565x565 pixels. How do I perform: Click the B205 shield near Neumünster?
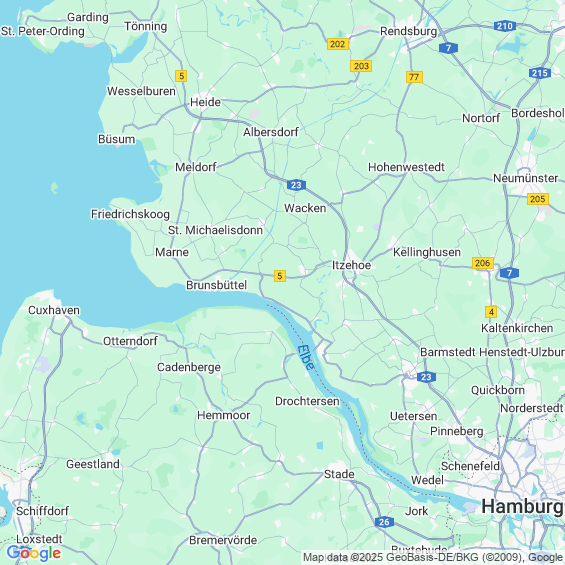pyautogui.click(x=538, y=199)
